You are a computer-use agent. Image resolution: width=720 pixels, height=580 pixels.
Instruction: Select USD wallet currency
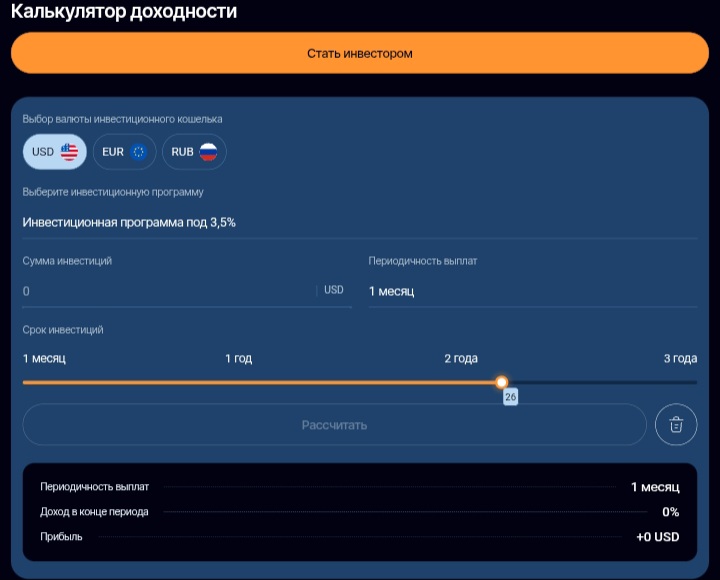tap(55, 152)
